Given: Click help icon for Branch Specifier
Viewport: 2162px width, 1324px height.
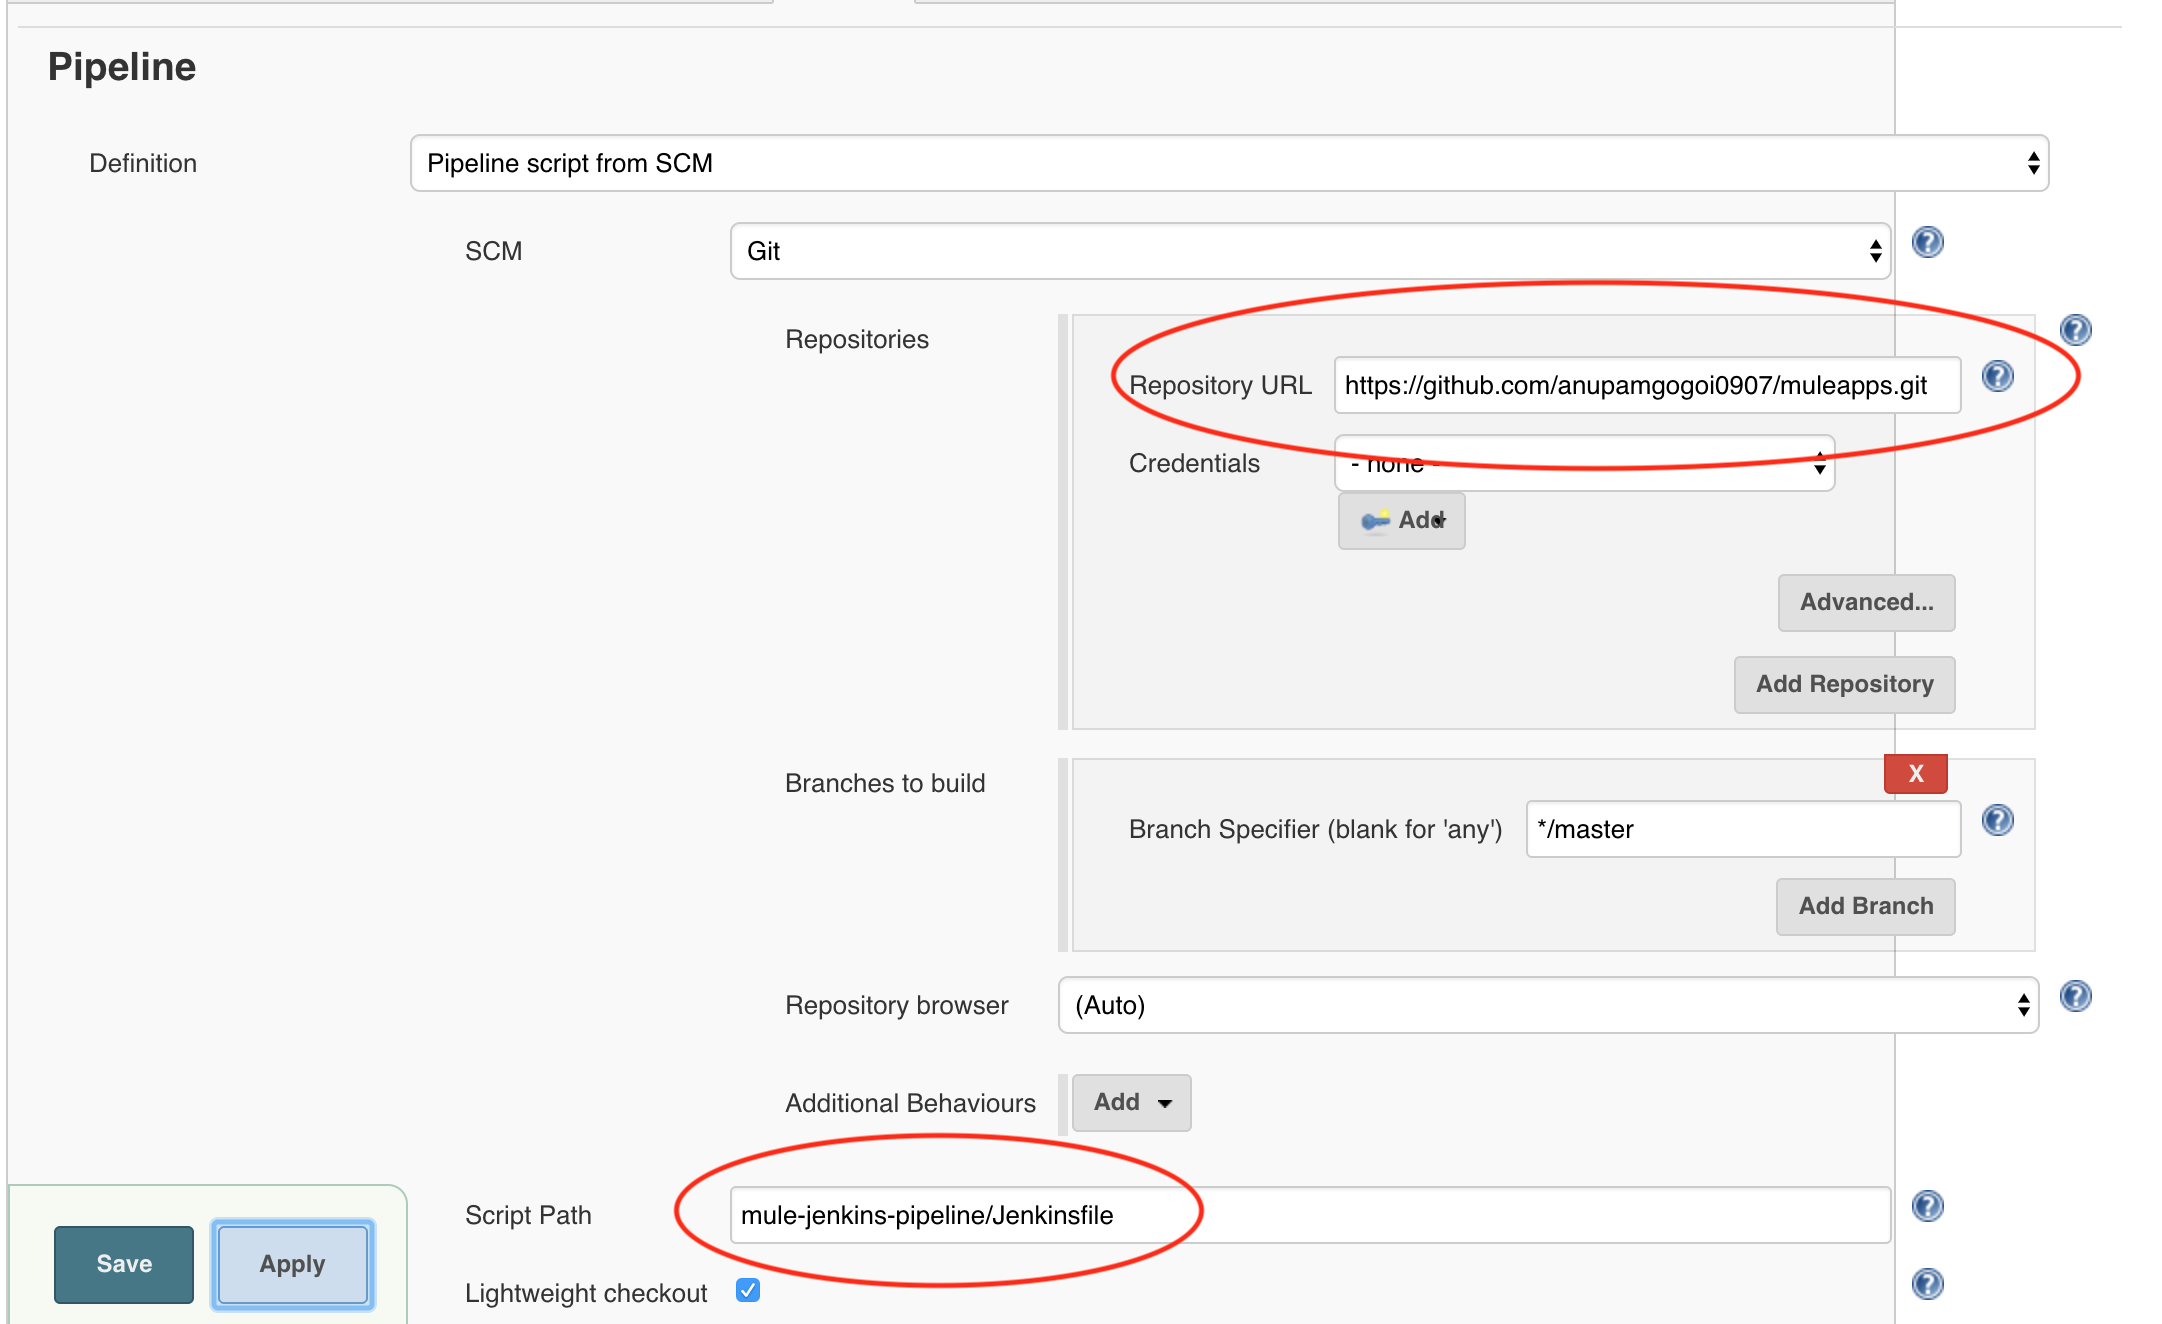Looking at the screenshot, I should pyautogui.click(x=1997, y=820).
